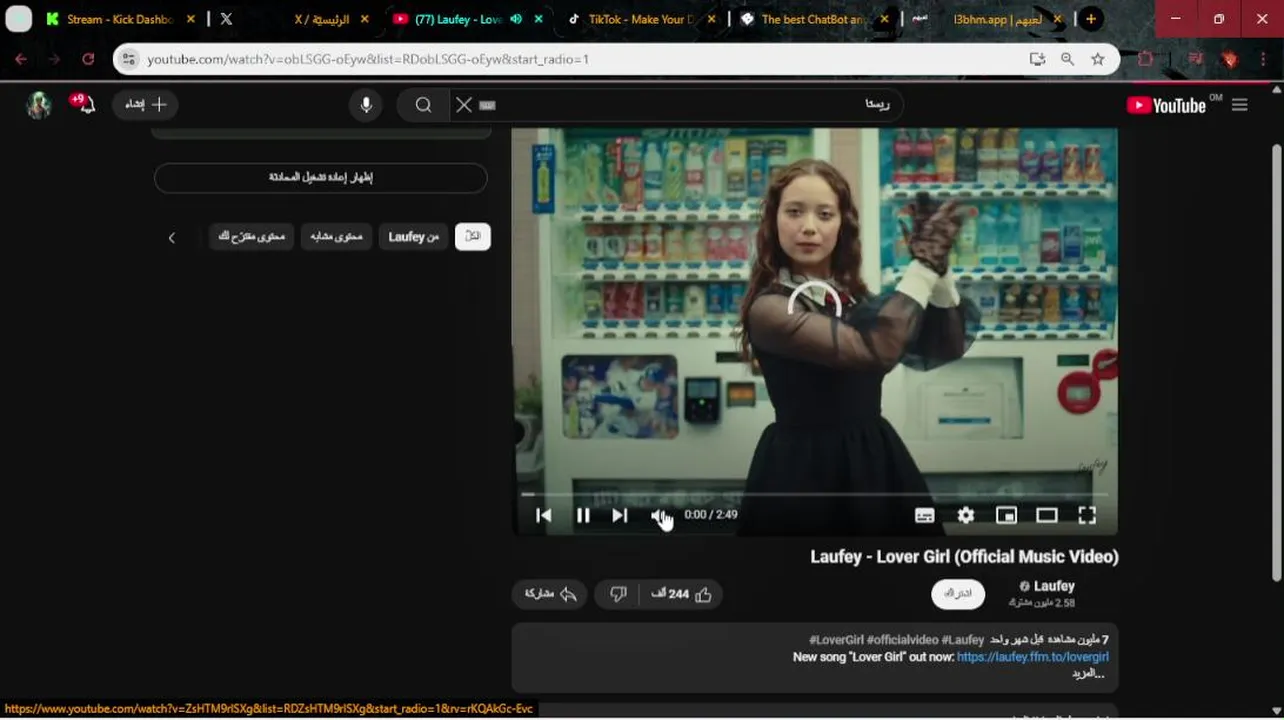Expand the description with 'more' link
Viewport: 1284px width, 720px height.
point(1087,674)
